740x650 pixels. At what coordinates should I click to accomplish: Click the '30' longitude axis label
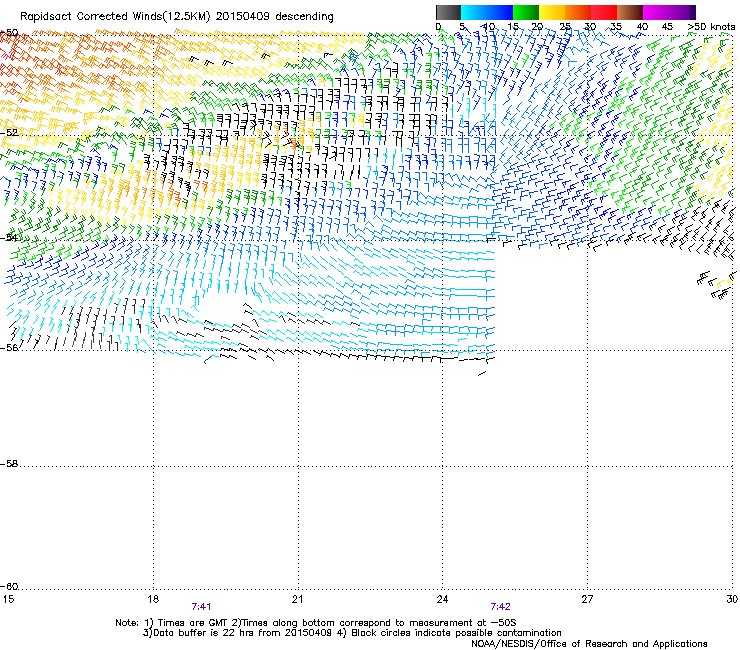coord(732,599)
